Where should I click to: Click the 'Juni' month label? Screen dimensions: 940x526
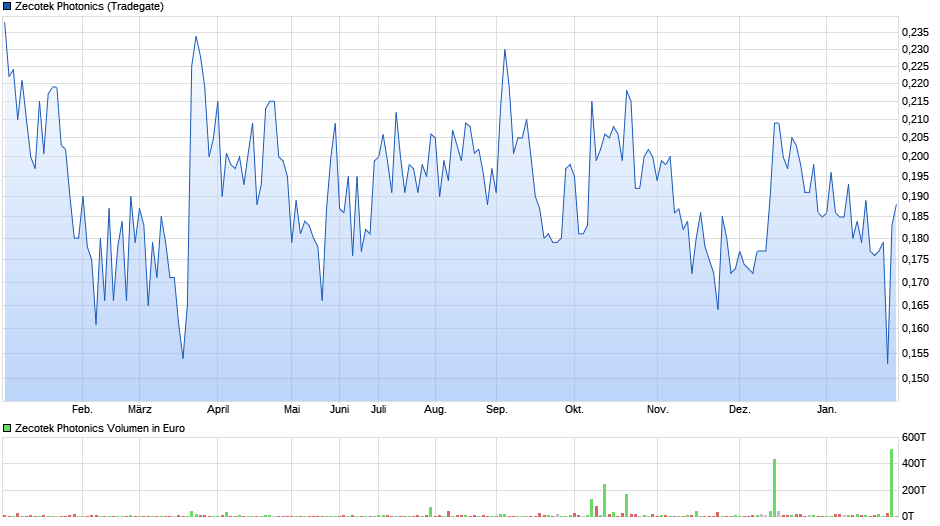pos(339,410)
